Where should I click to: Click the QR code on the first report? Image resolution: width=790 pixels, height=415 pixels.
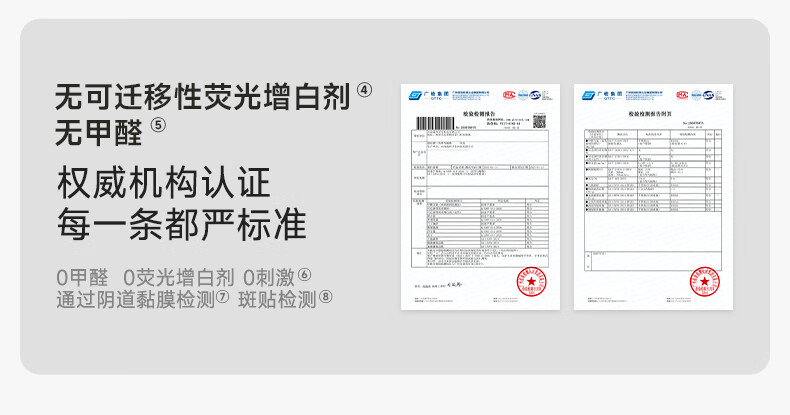click(x=539, y=121)
